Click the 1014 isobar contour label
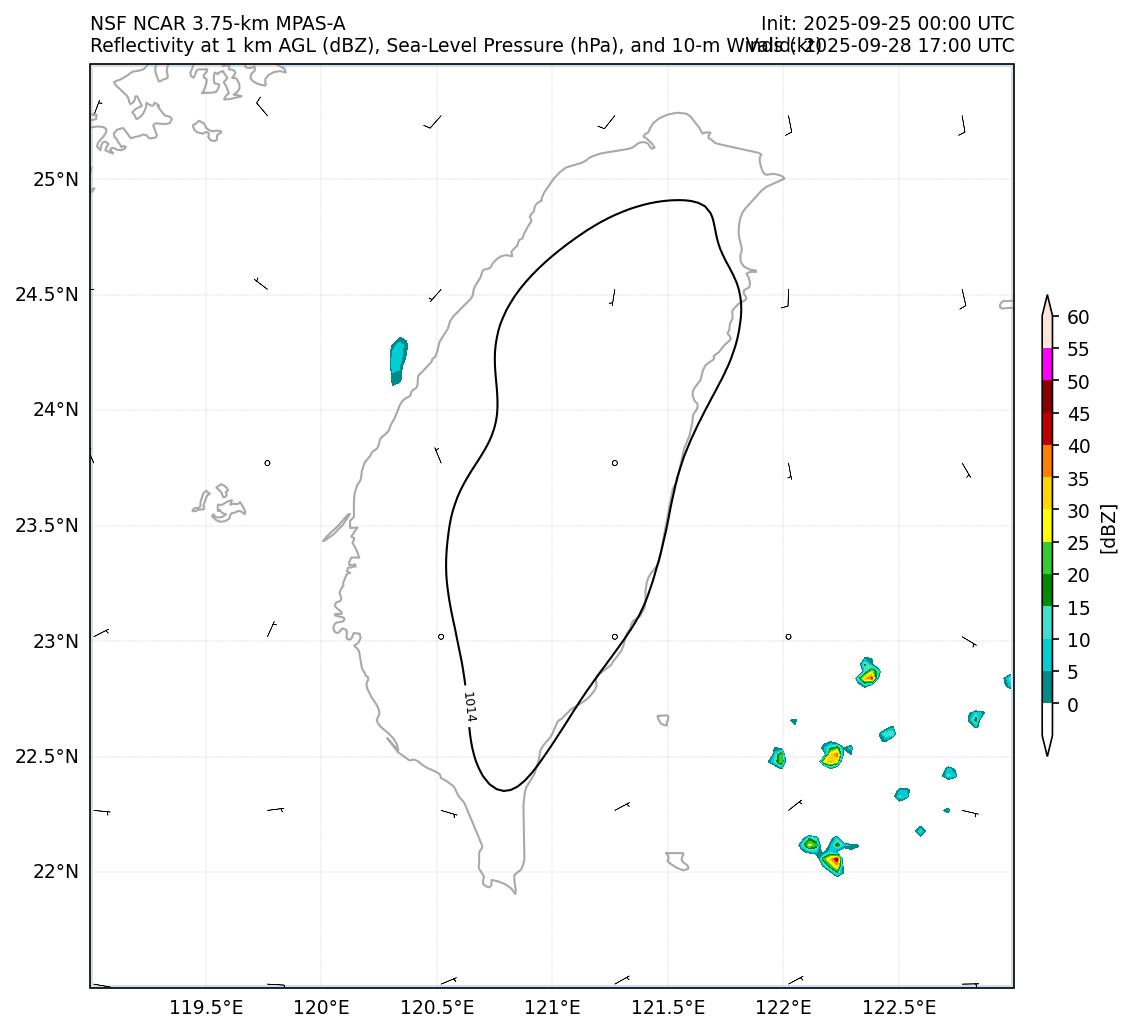The width and height of the screenshot is (1133, 1032). click(x=469, y=706)
